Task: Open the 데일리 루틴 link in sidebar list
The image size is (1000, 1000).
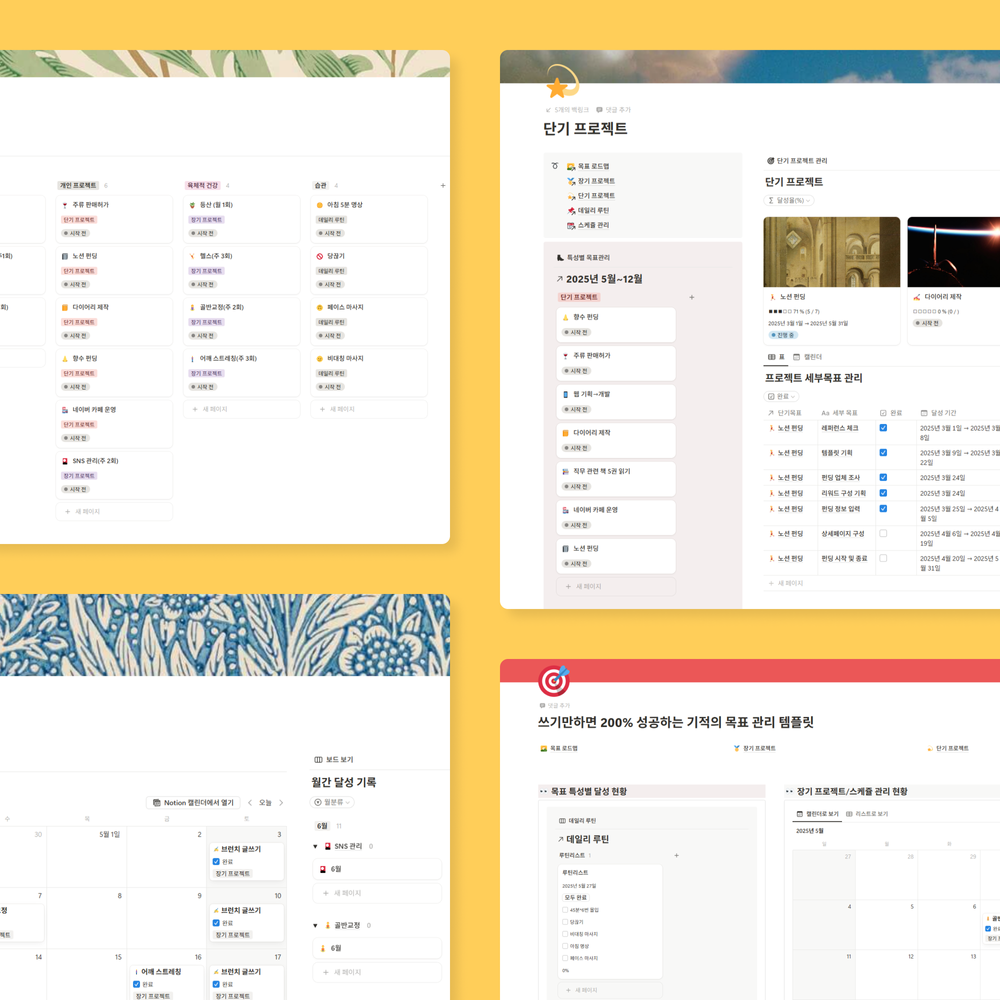Action: 593,211
